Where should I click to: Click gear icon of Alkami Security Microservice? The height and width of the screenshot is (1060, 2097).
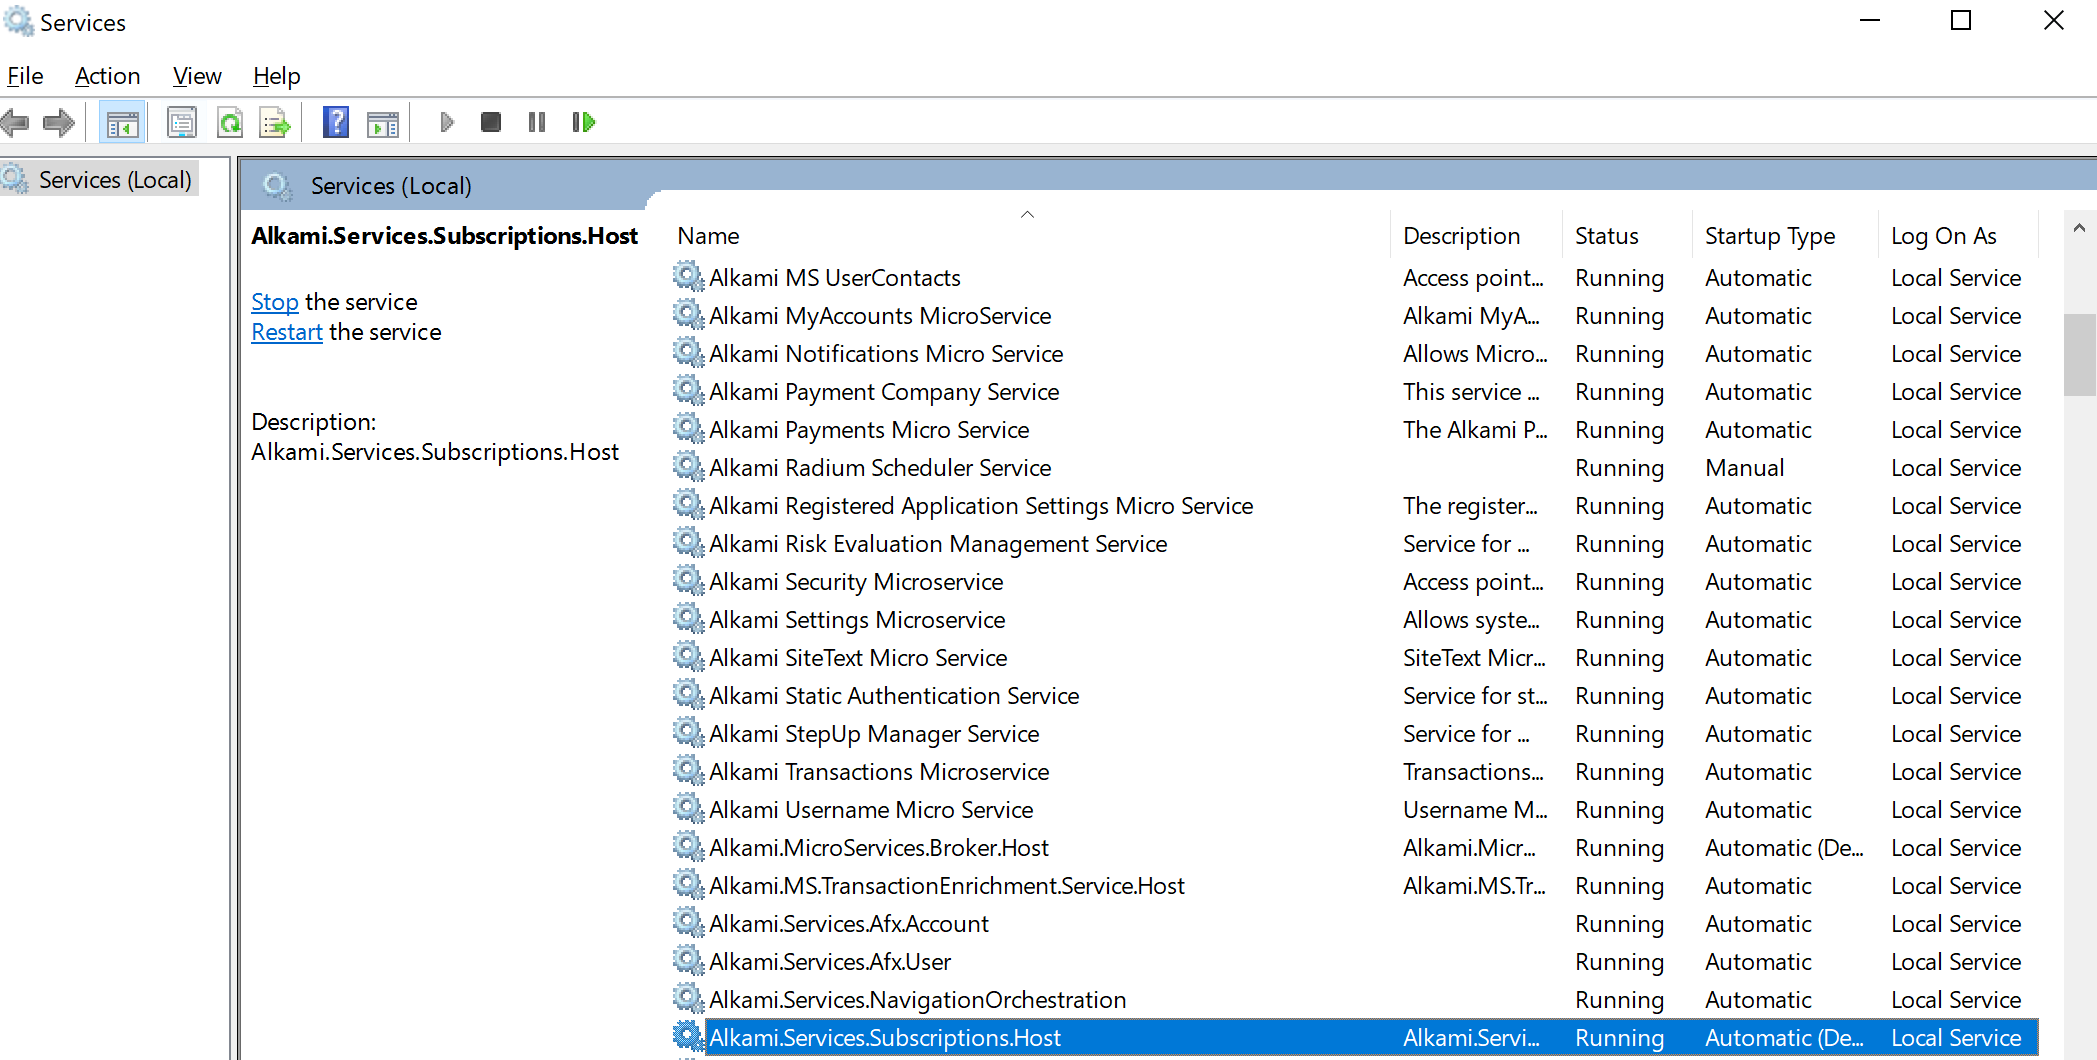(x=688, y=580)
